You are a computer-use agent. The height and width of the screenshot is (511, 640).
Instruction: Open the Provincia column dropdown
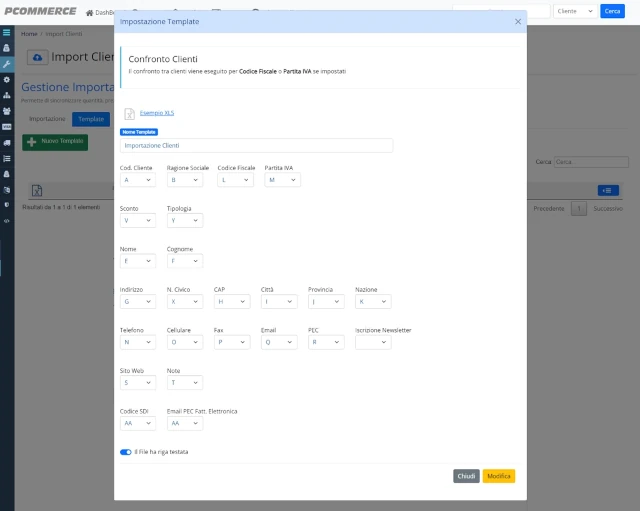coord(326,302)
